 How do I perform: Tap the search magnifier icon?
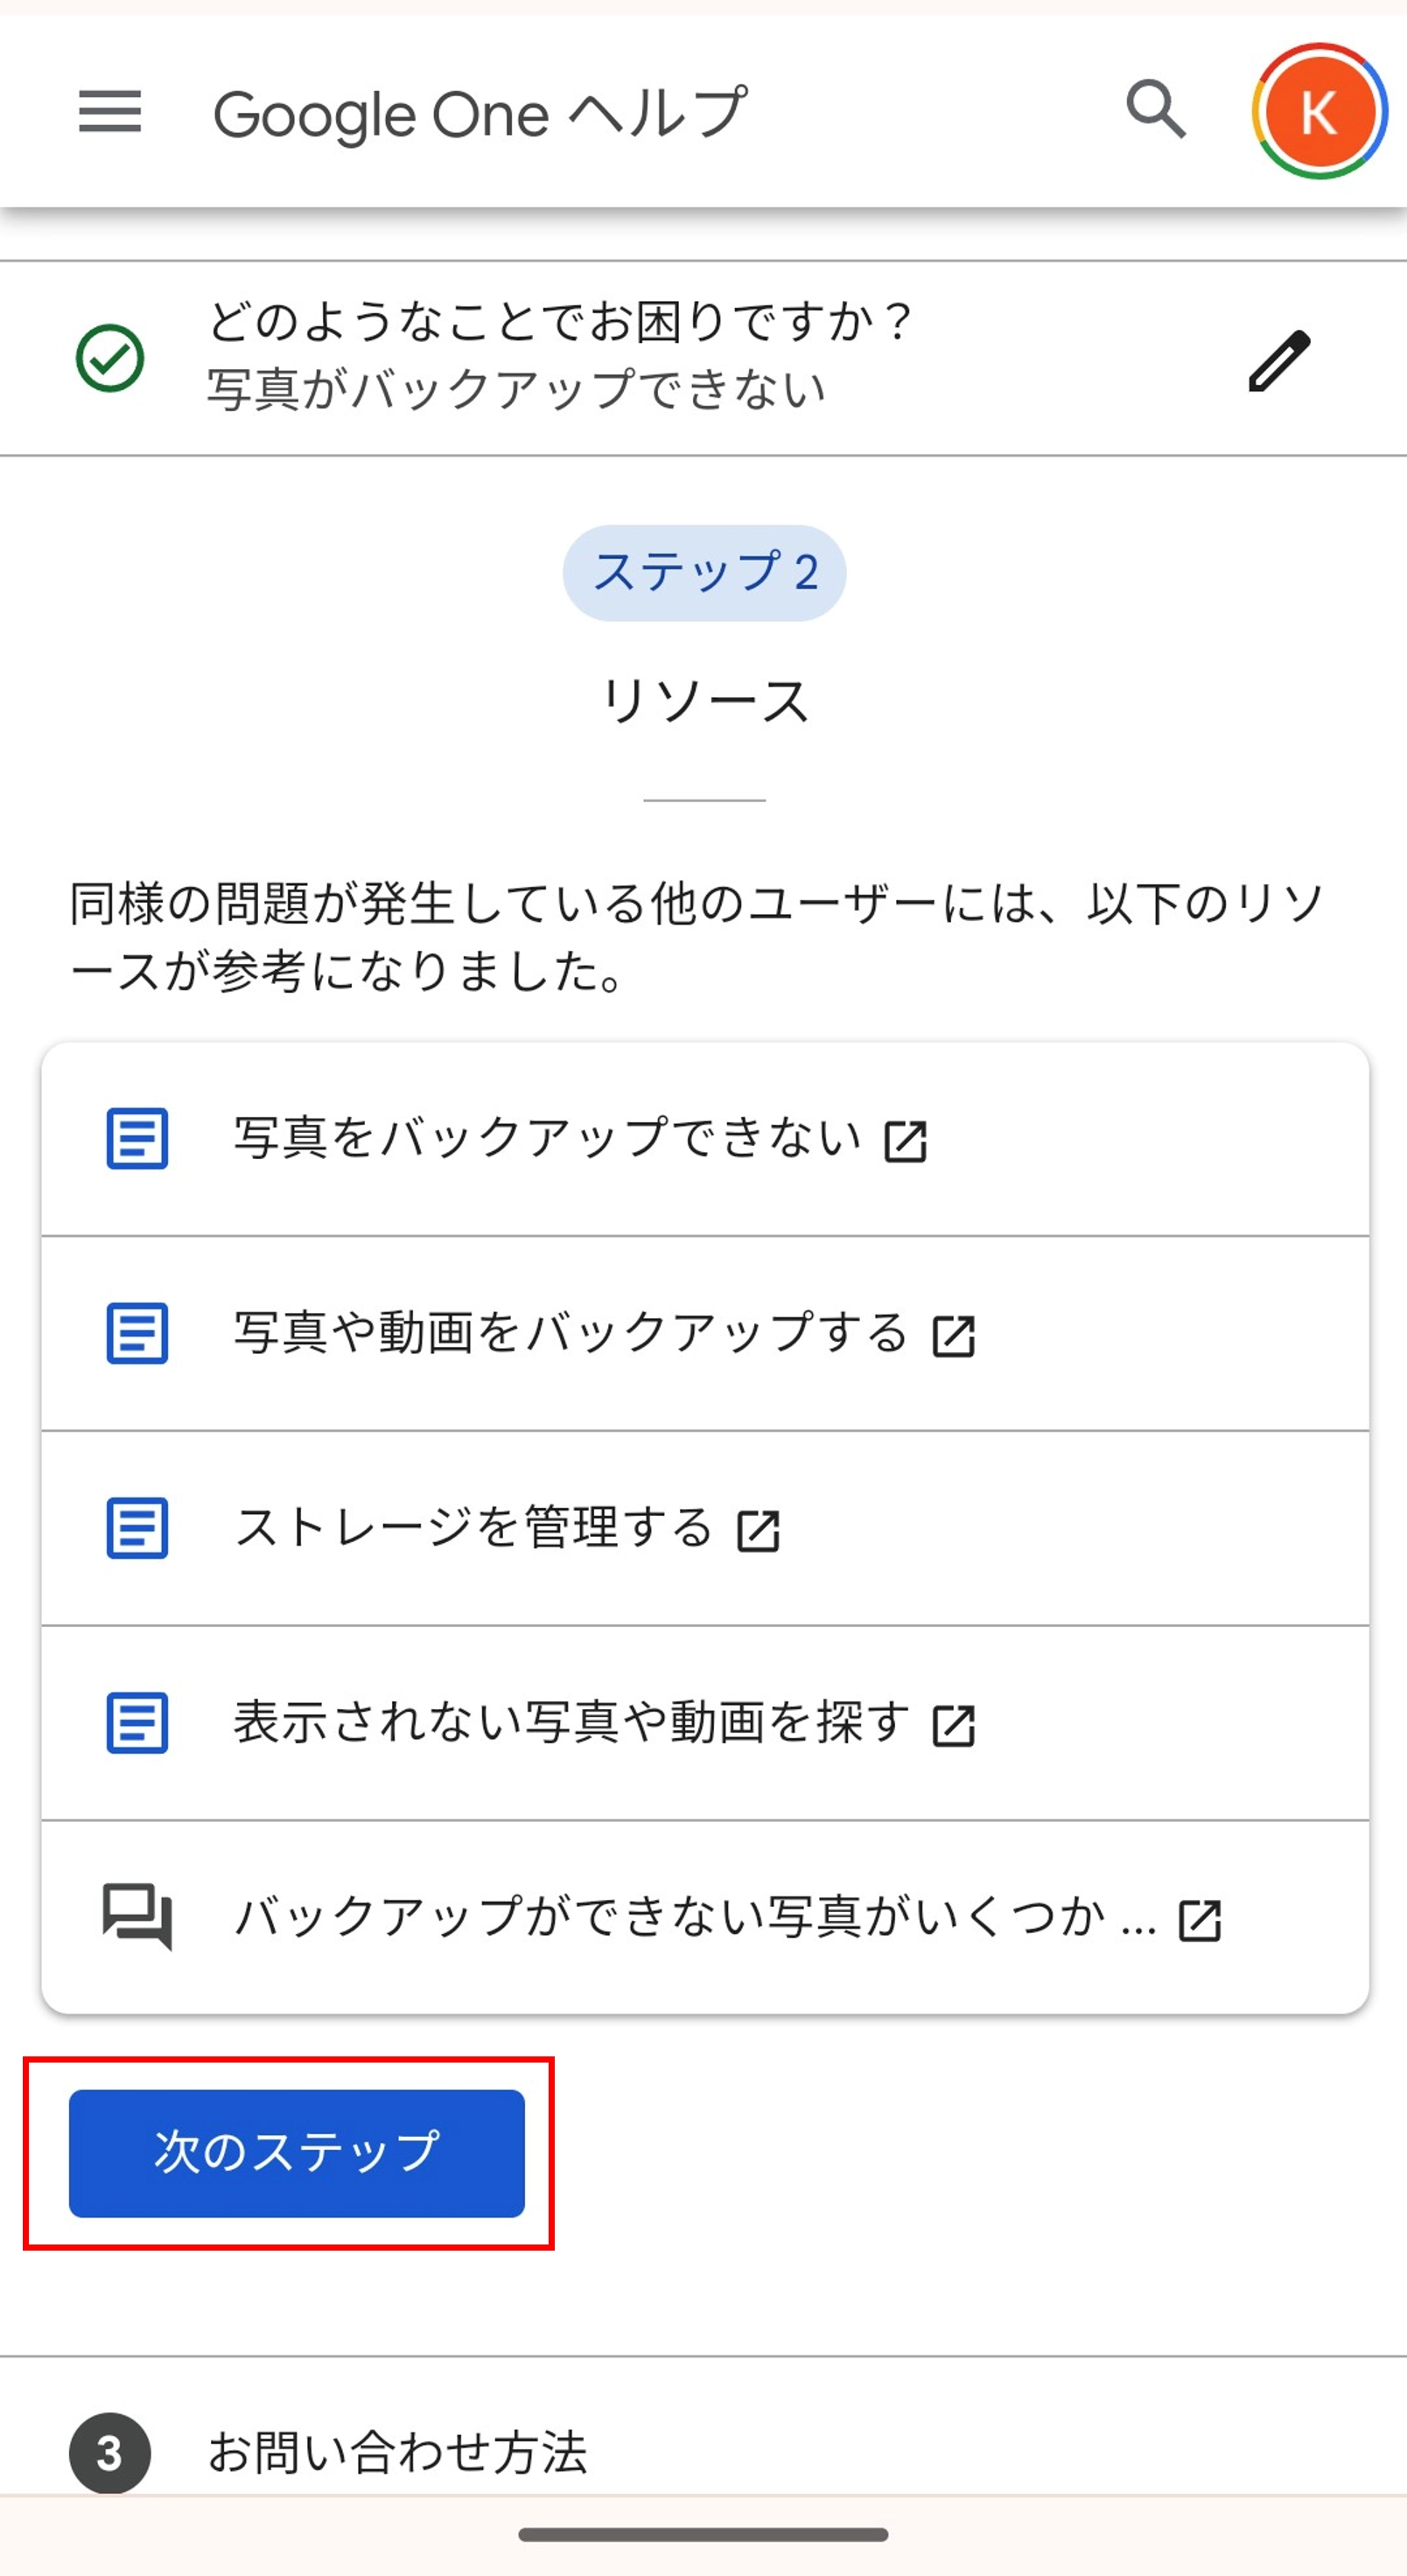click(x=1155, y=109)
